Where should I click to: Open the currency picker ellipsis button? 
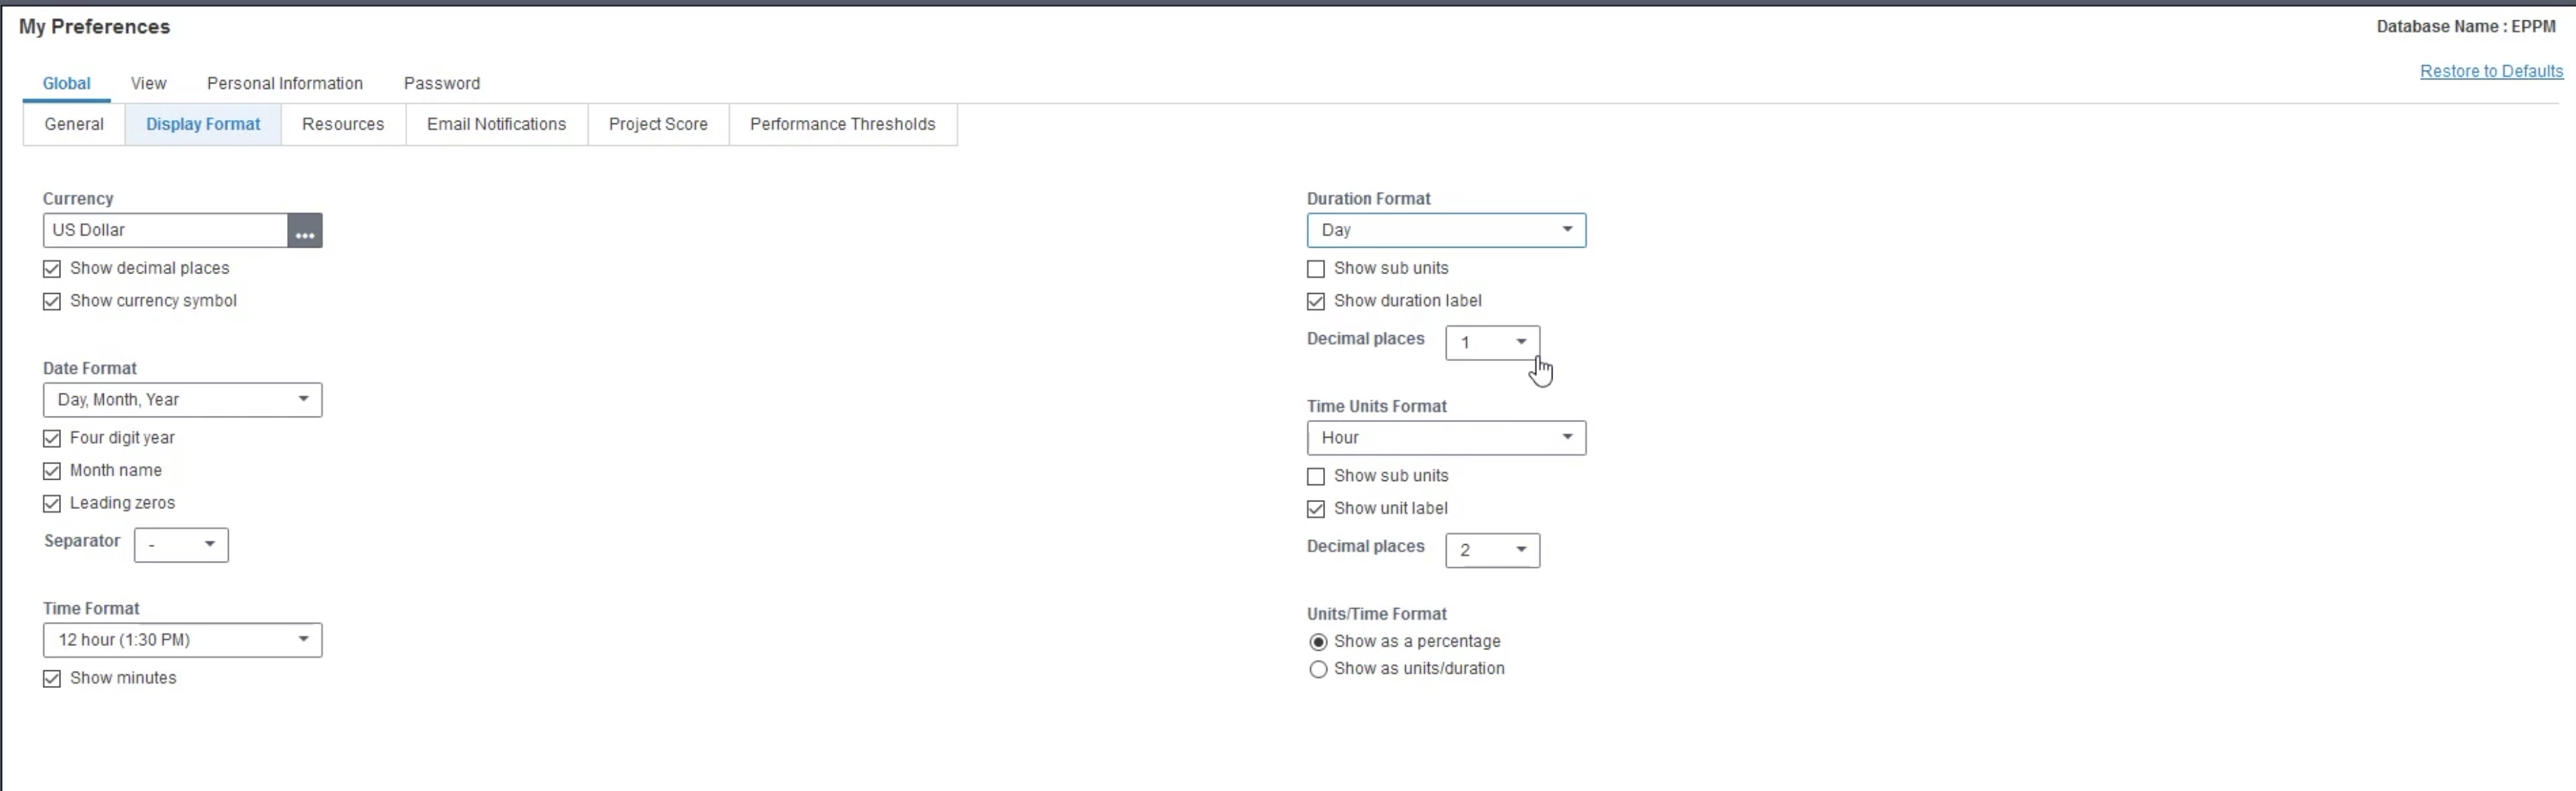click(305, 230)
